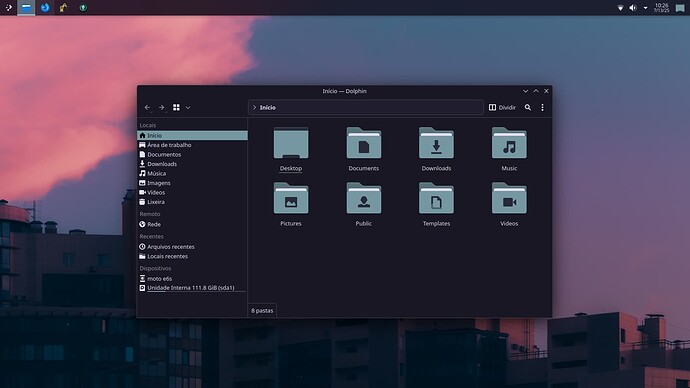
Task: Switch to icons view mode
Action: 176,107
